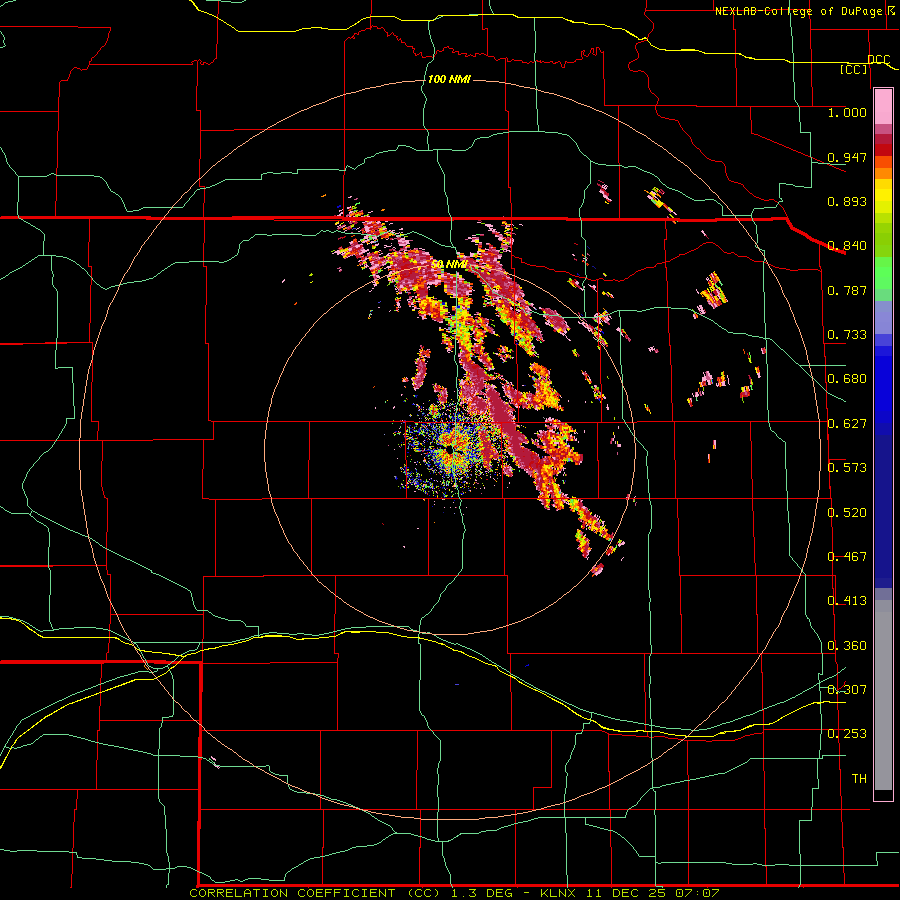Click the [CC] unit label above the legend

click(854, 69)
